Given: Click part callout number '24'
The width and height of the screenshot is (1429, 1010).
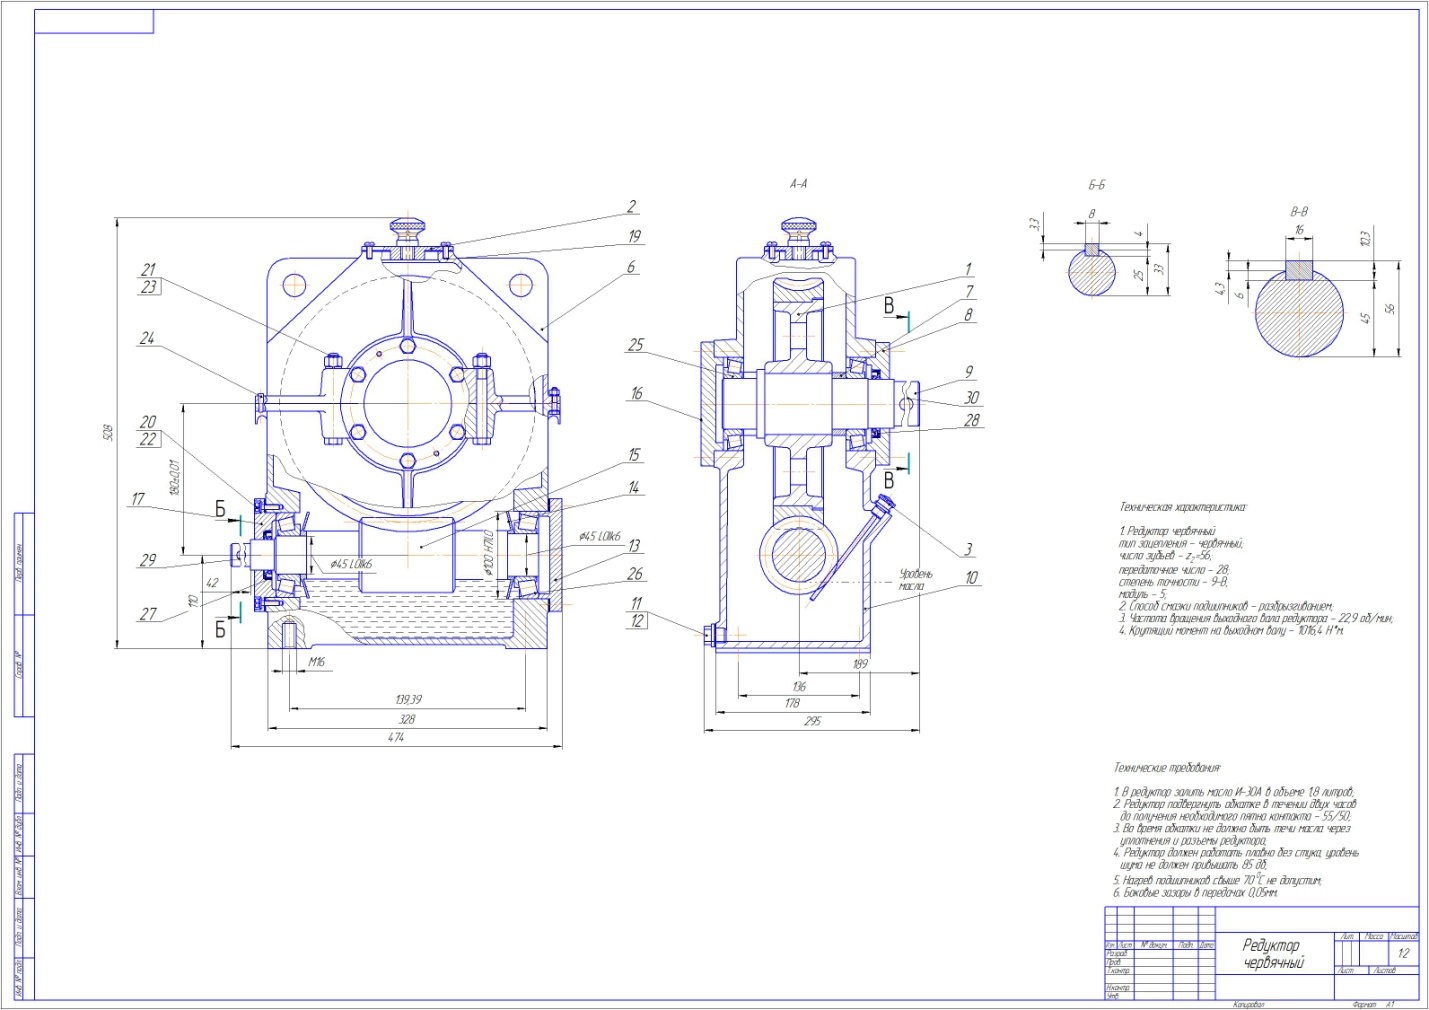Looking at the screenshot, I should point(147,339).
